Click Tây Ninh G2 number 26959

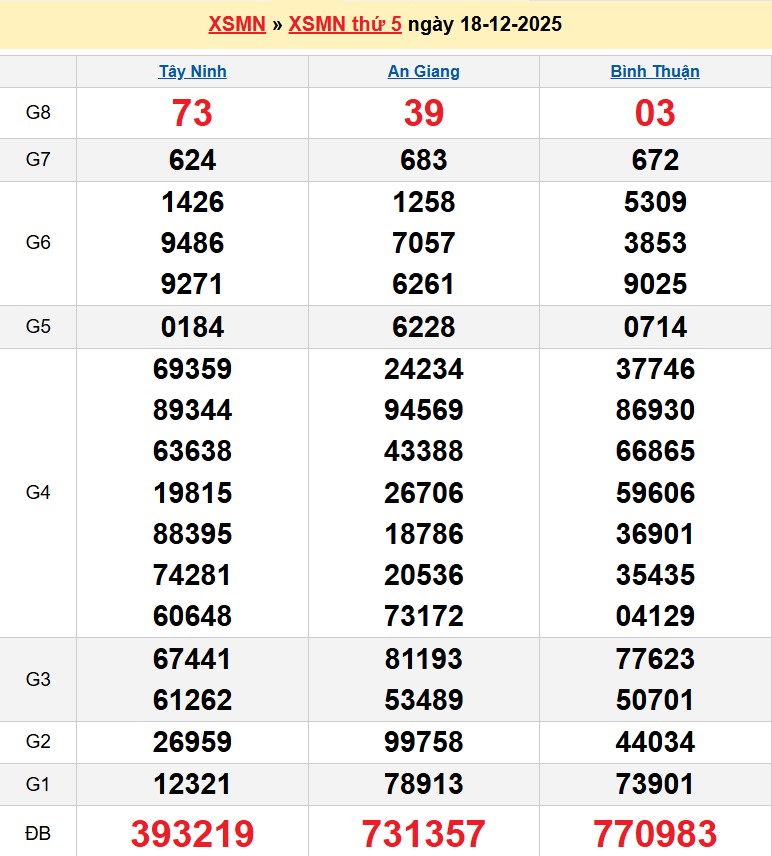pyautogui.click(x=192, y=742)
